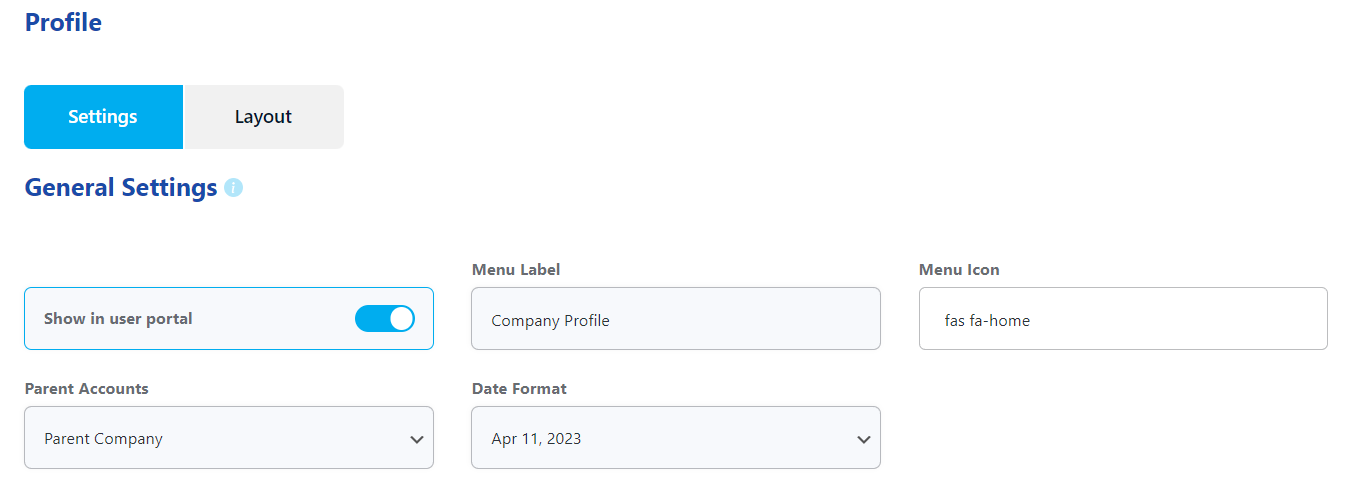The height and width of the screenshot is (490, 1361).
Task: Open the Date Format dropdown
Action: point(676,437)
